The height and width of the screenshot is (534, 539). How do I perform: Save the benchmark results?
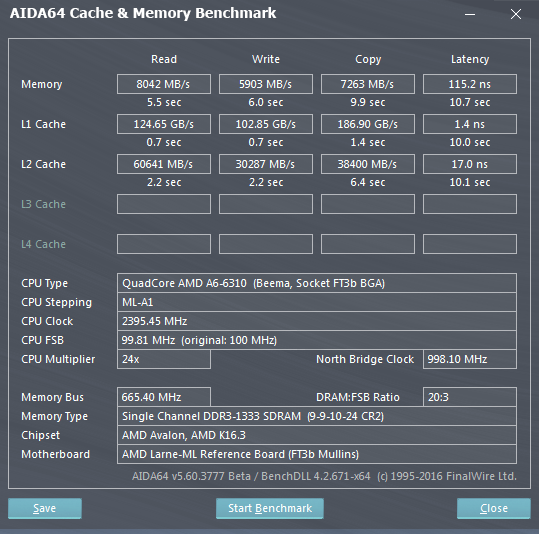pyautogui.click(x=45, y=508)
